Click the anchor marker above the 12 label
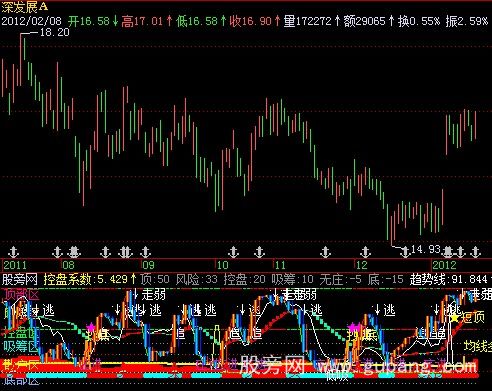The height and width of the screenshot is (391, 492). 365,252
